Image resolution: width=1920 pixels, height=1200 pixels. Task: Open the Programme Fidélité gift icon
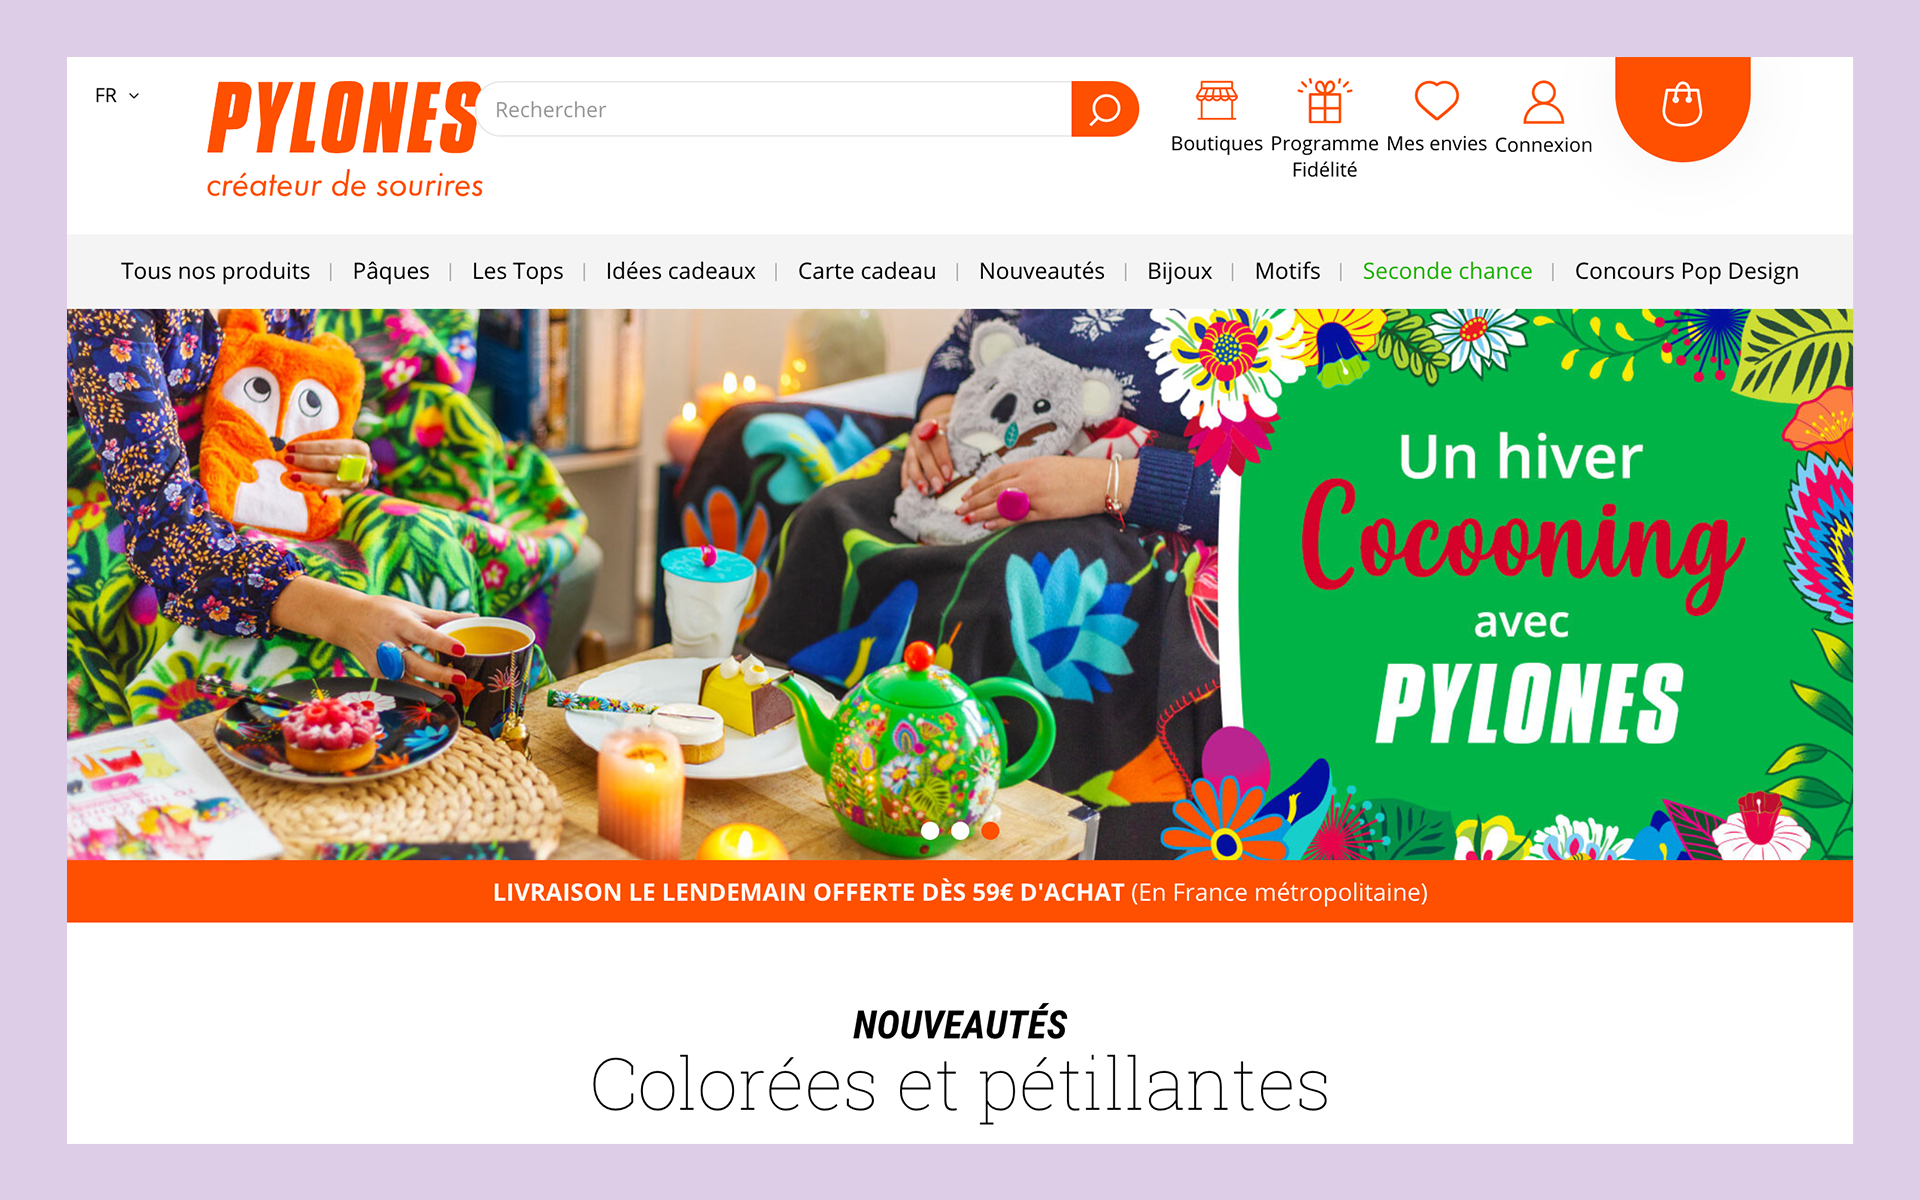pos(1324,101)
